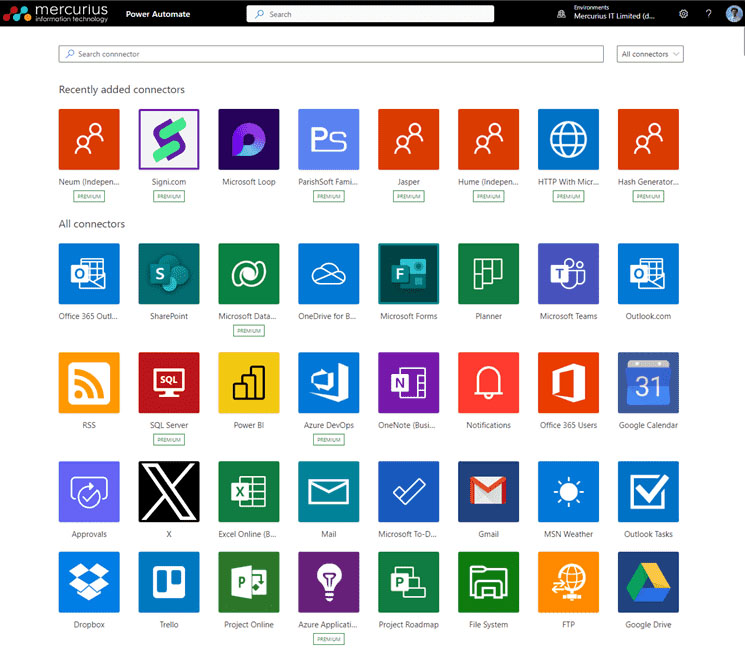The height and width of the screenshot is (648, 745).
Task: Open the Microsoft Loop connector
Action: (248, 139)
